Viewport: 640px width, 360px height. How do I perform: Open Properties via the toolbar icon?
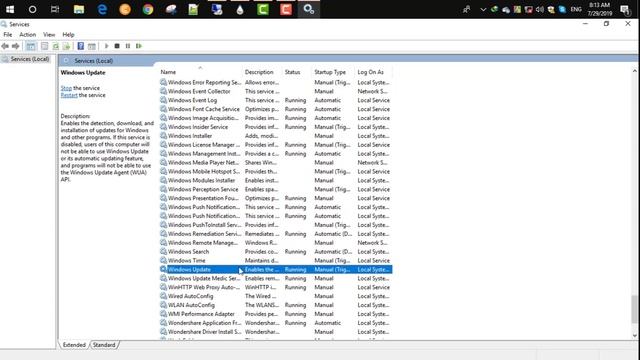(x=44, y=46)
